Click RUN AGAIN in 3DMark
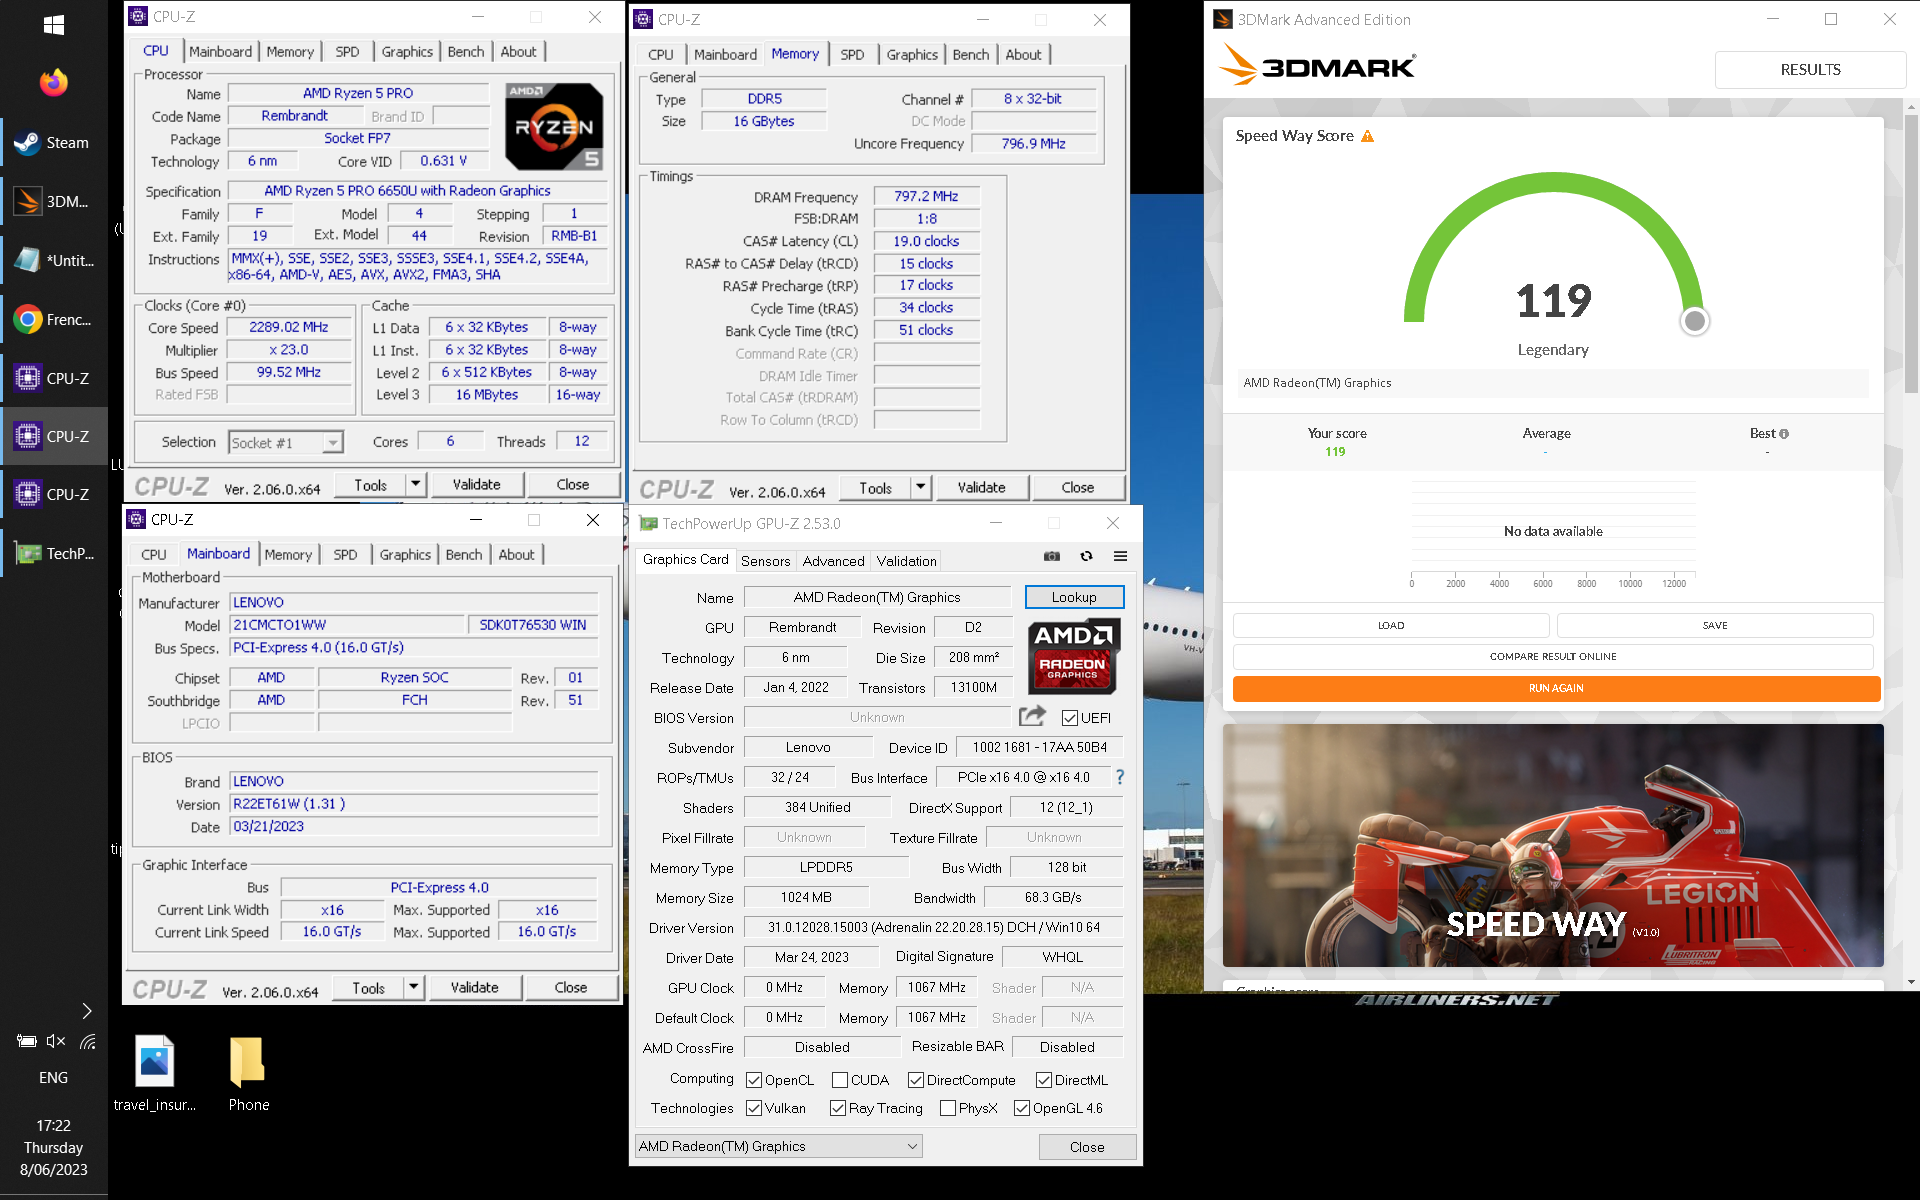1920x1200 pixels. (1556, 688)
